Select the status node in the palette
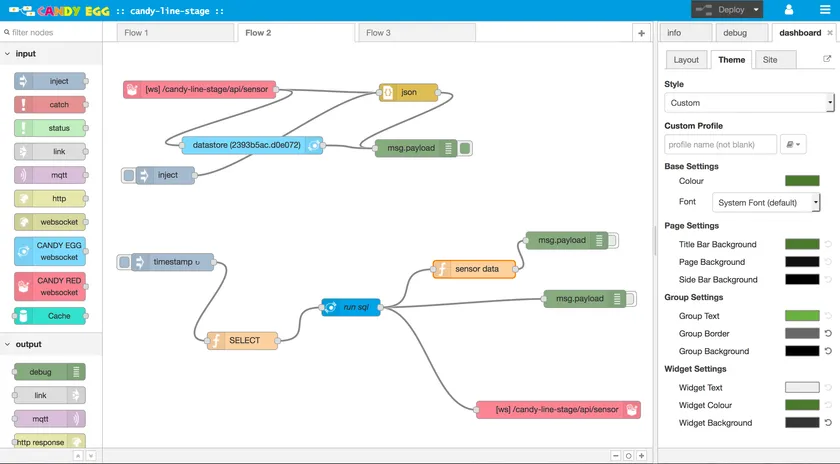Image resolution: width=840 pixels, height=464 pixels. pos(50,128)
